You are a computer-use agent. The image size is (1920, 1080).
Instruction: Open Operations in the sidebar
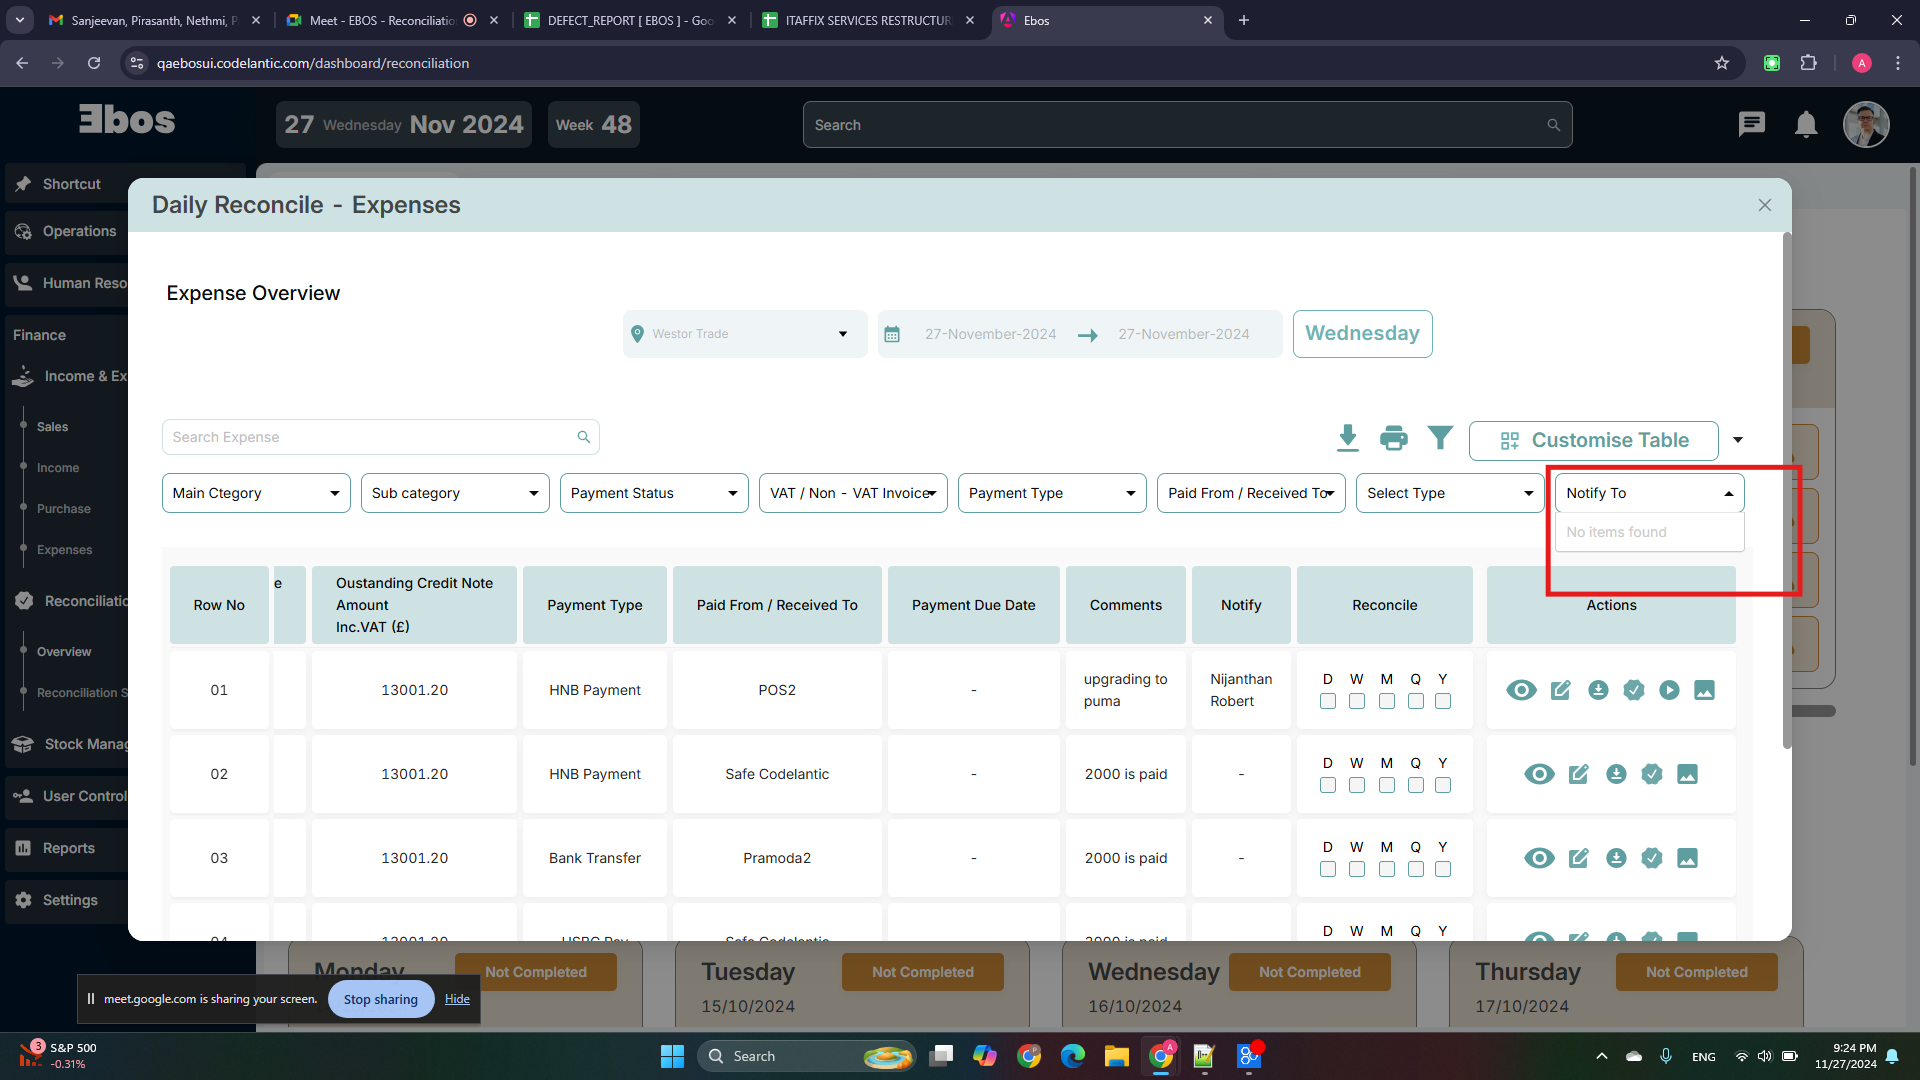pyautogui.click(x=79, y=231)
